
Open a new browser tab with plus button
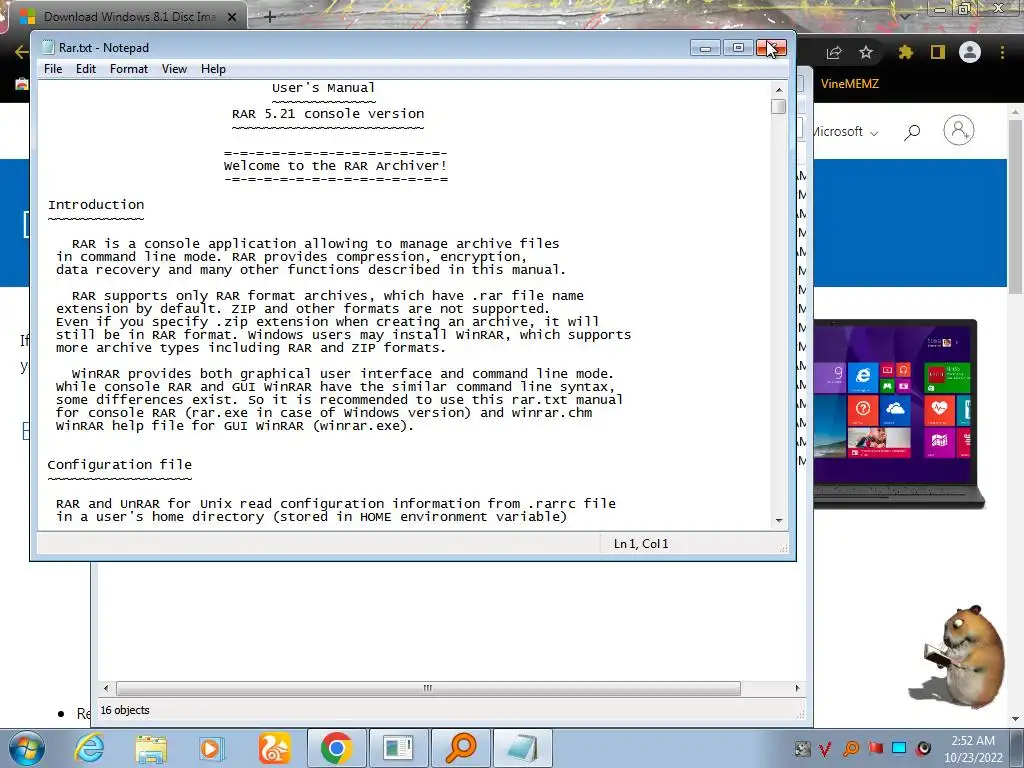(x=270, y=17)
